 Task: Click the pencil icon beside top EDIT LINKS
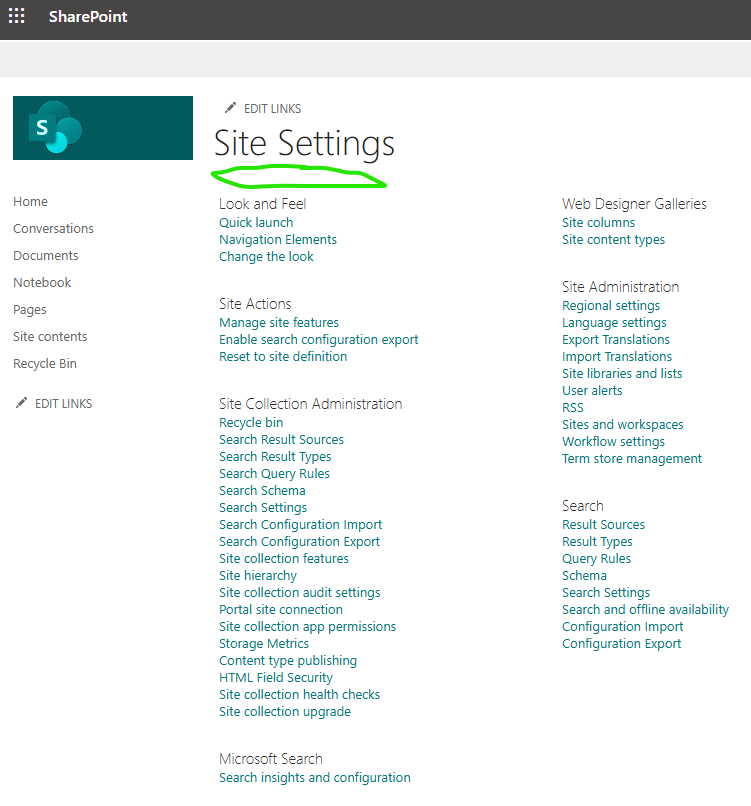tap(230, 108)
